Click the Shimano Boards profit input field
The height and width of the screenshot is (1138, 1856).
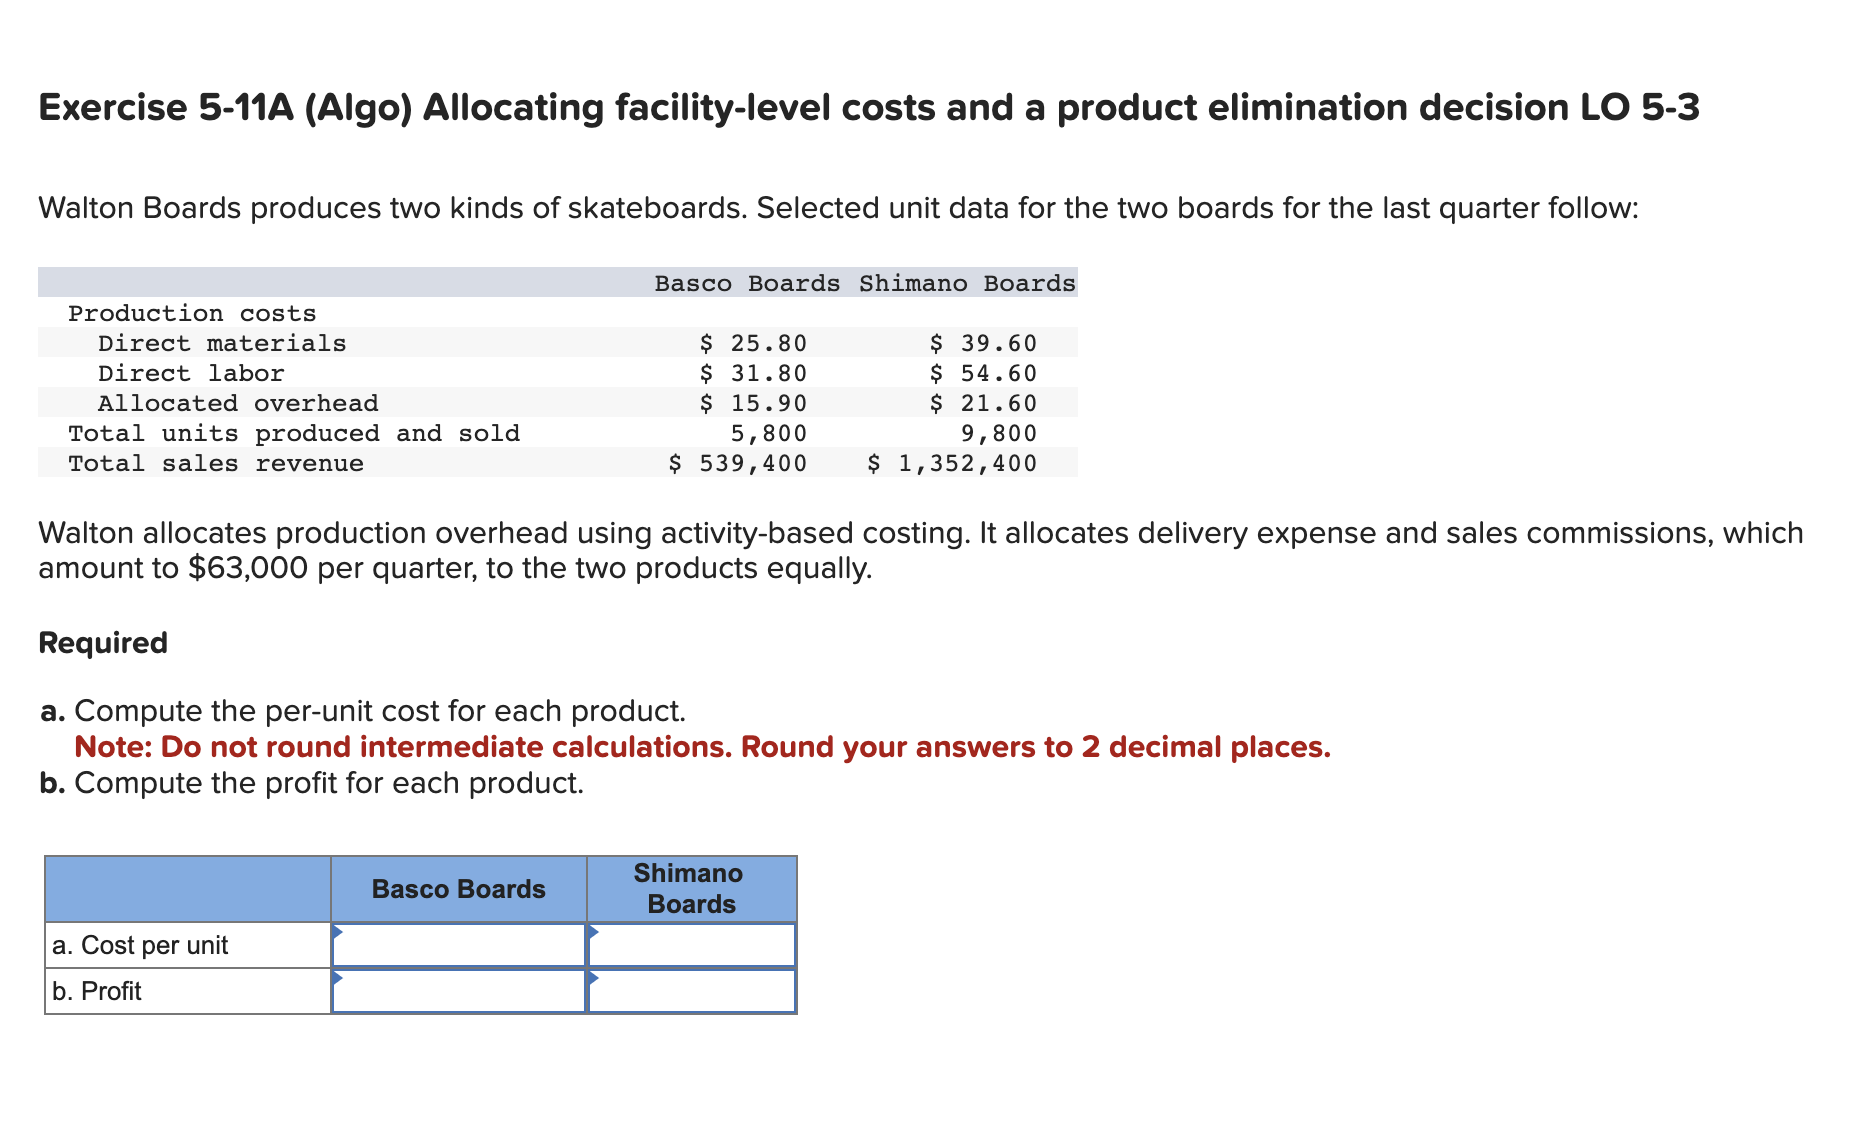click(x=692, y=990)
